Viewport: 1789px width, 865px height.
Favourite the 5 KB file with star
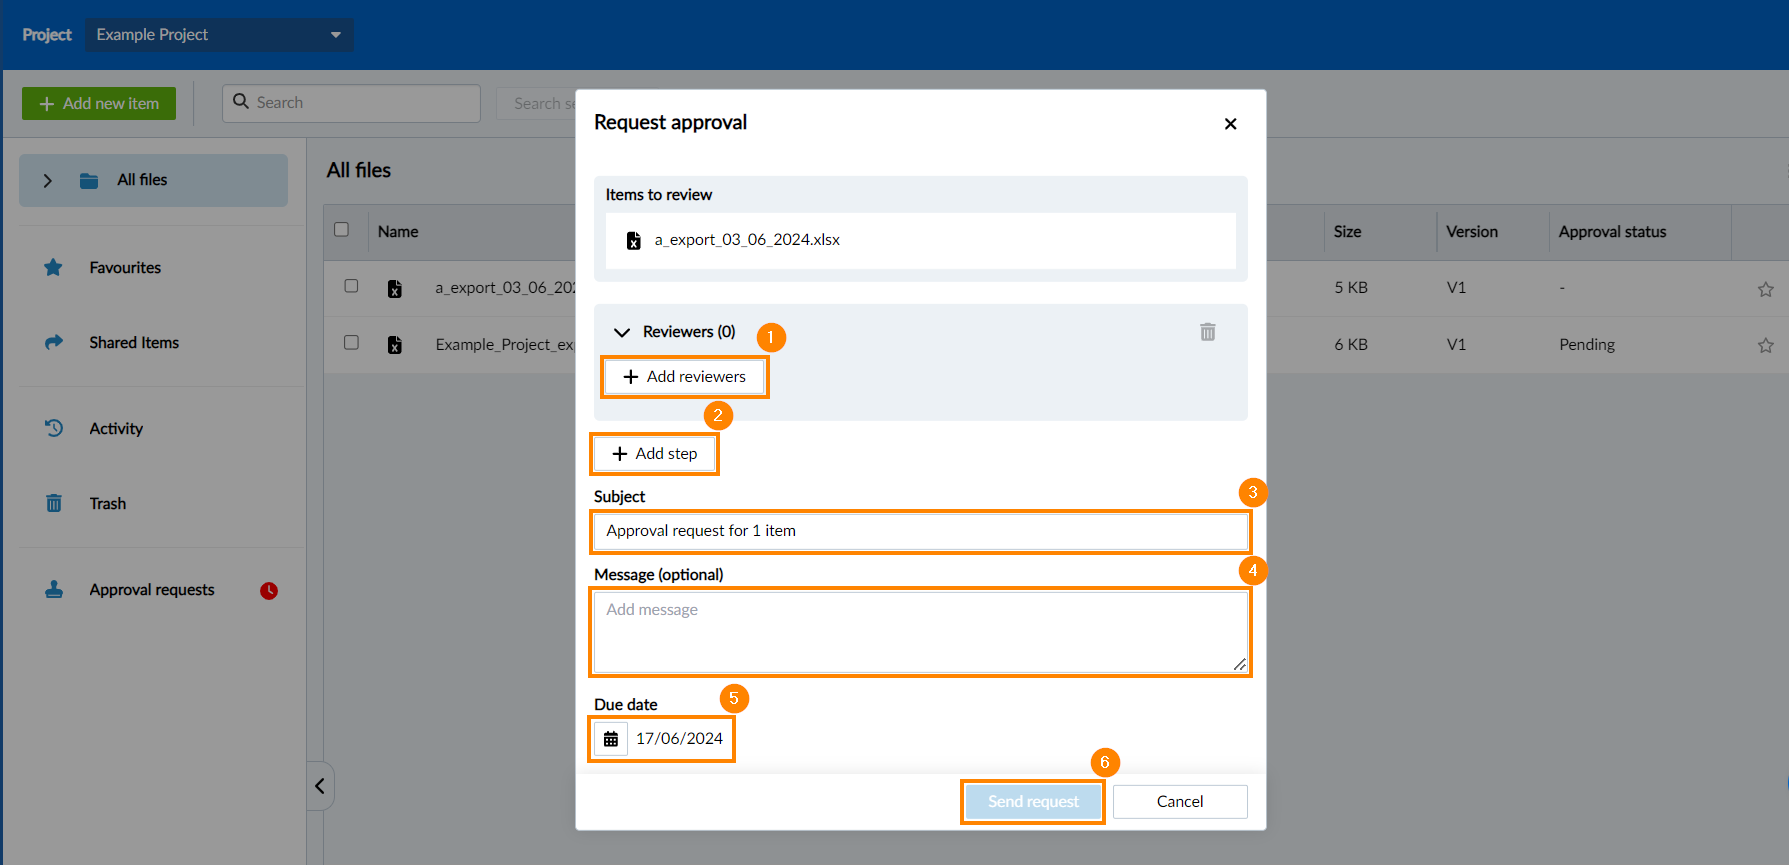point(1766,289)
